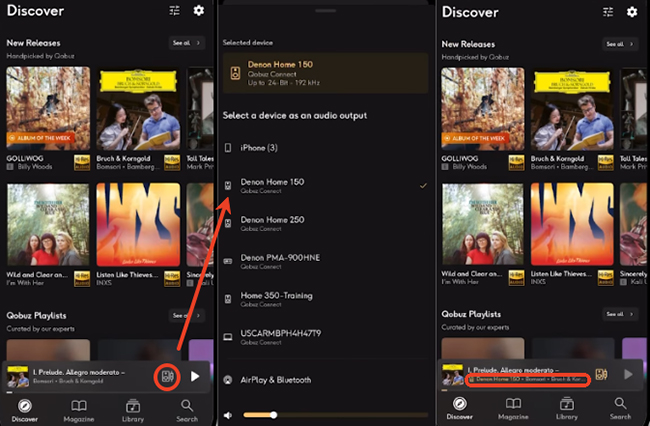This screenshot has height=426, width=650.
Task: Tap Hi-Res badge beside Wild and Clear, right screen
Action: [x=516, y=278]
